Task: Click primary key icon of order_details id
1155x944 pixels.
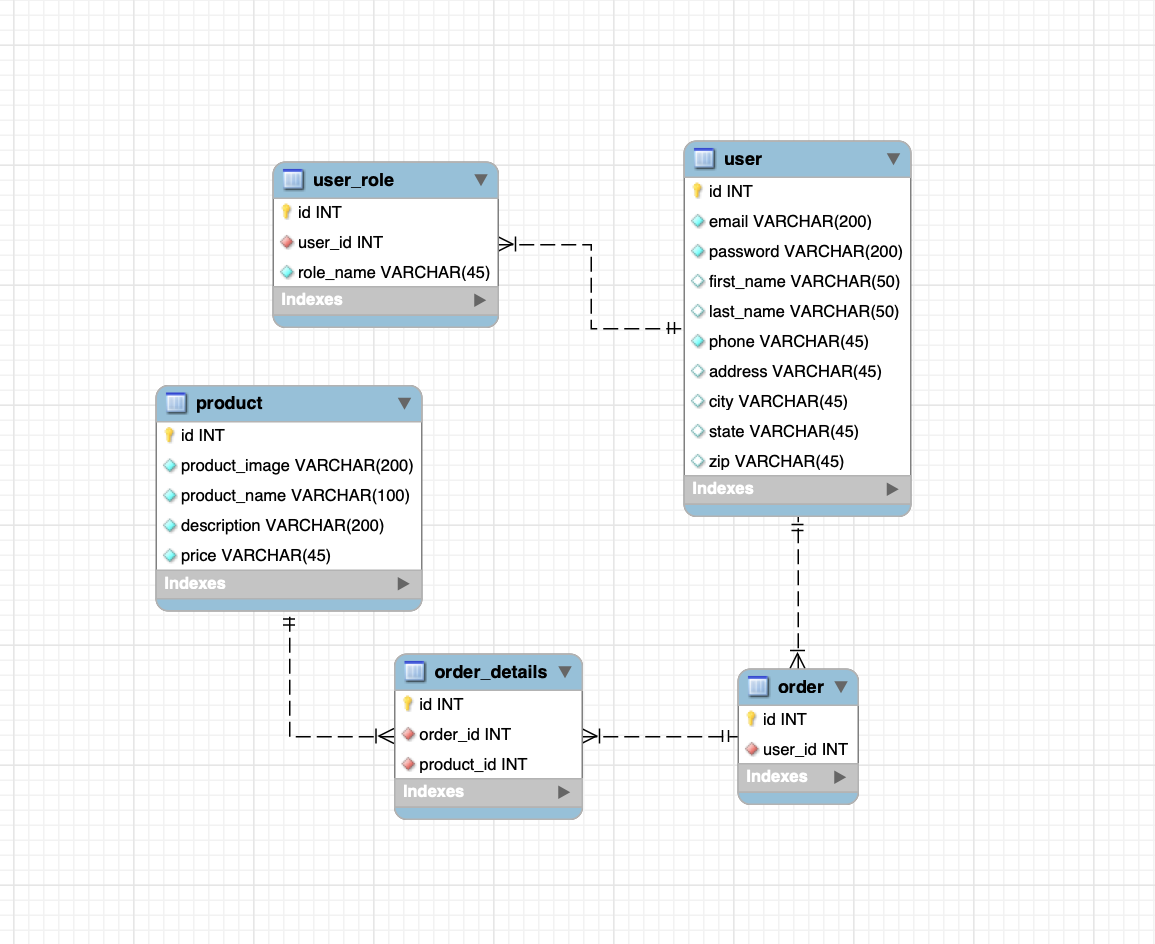Action: tap(408, 704)
